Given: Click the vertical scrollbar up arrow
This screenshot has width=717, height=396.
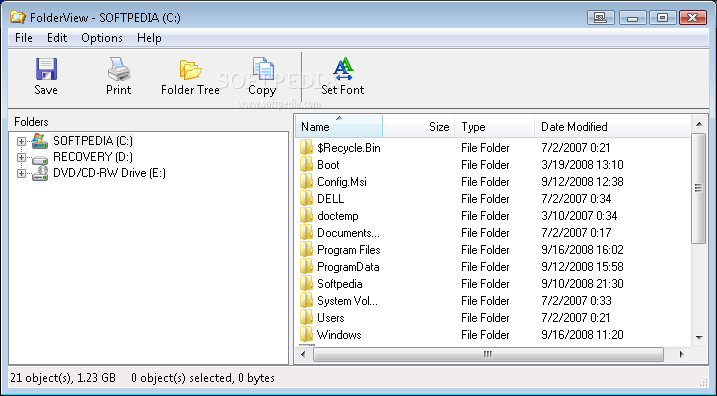Looking at the screenshot, I should click(x=699, y=124).
